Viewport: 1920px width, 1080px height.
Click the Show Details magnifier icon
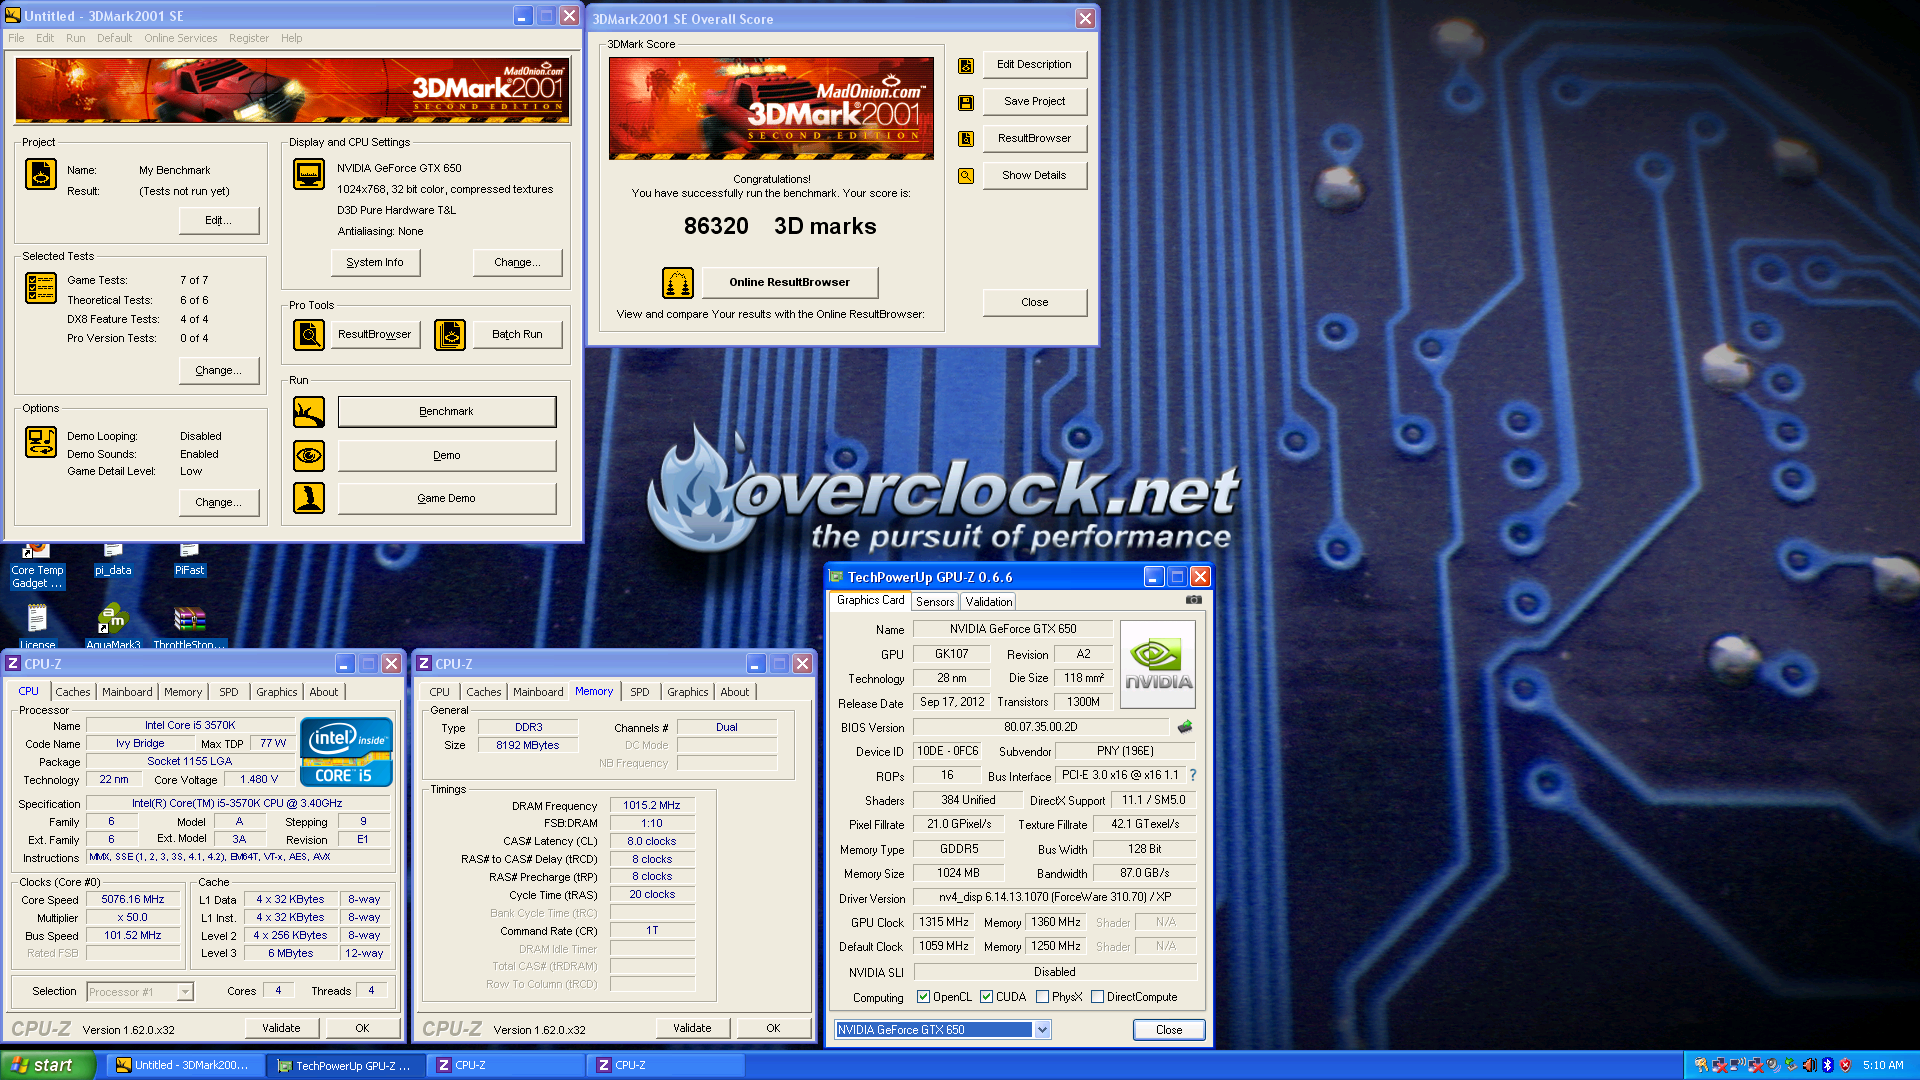click(x=966, y=176)
